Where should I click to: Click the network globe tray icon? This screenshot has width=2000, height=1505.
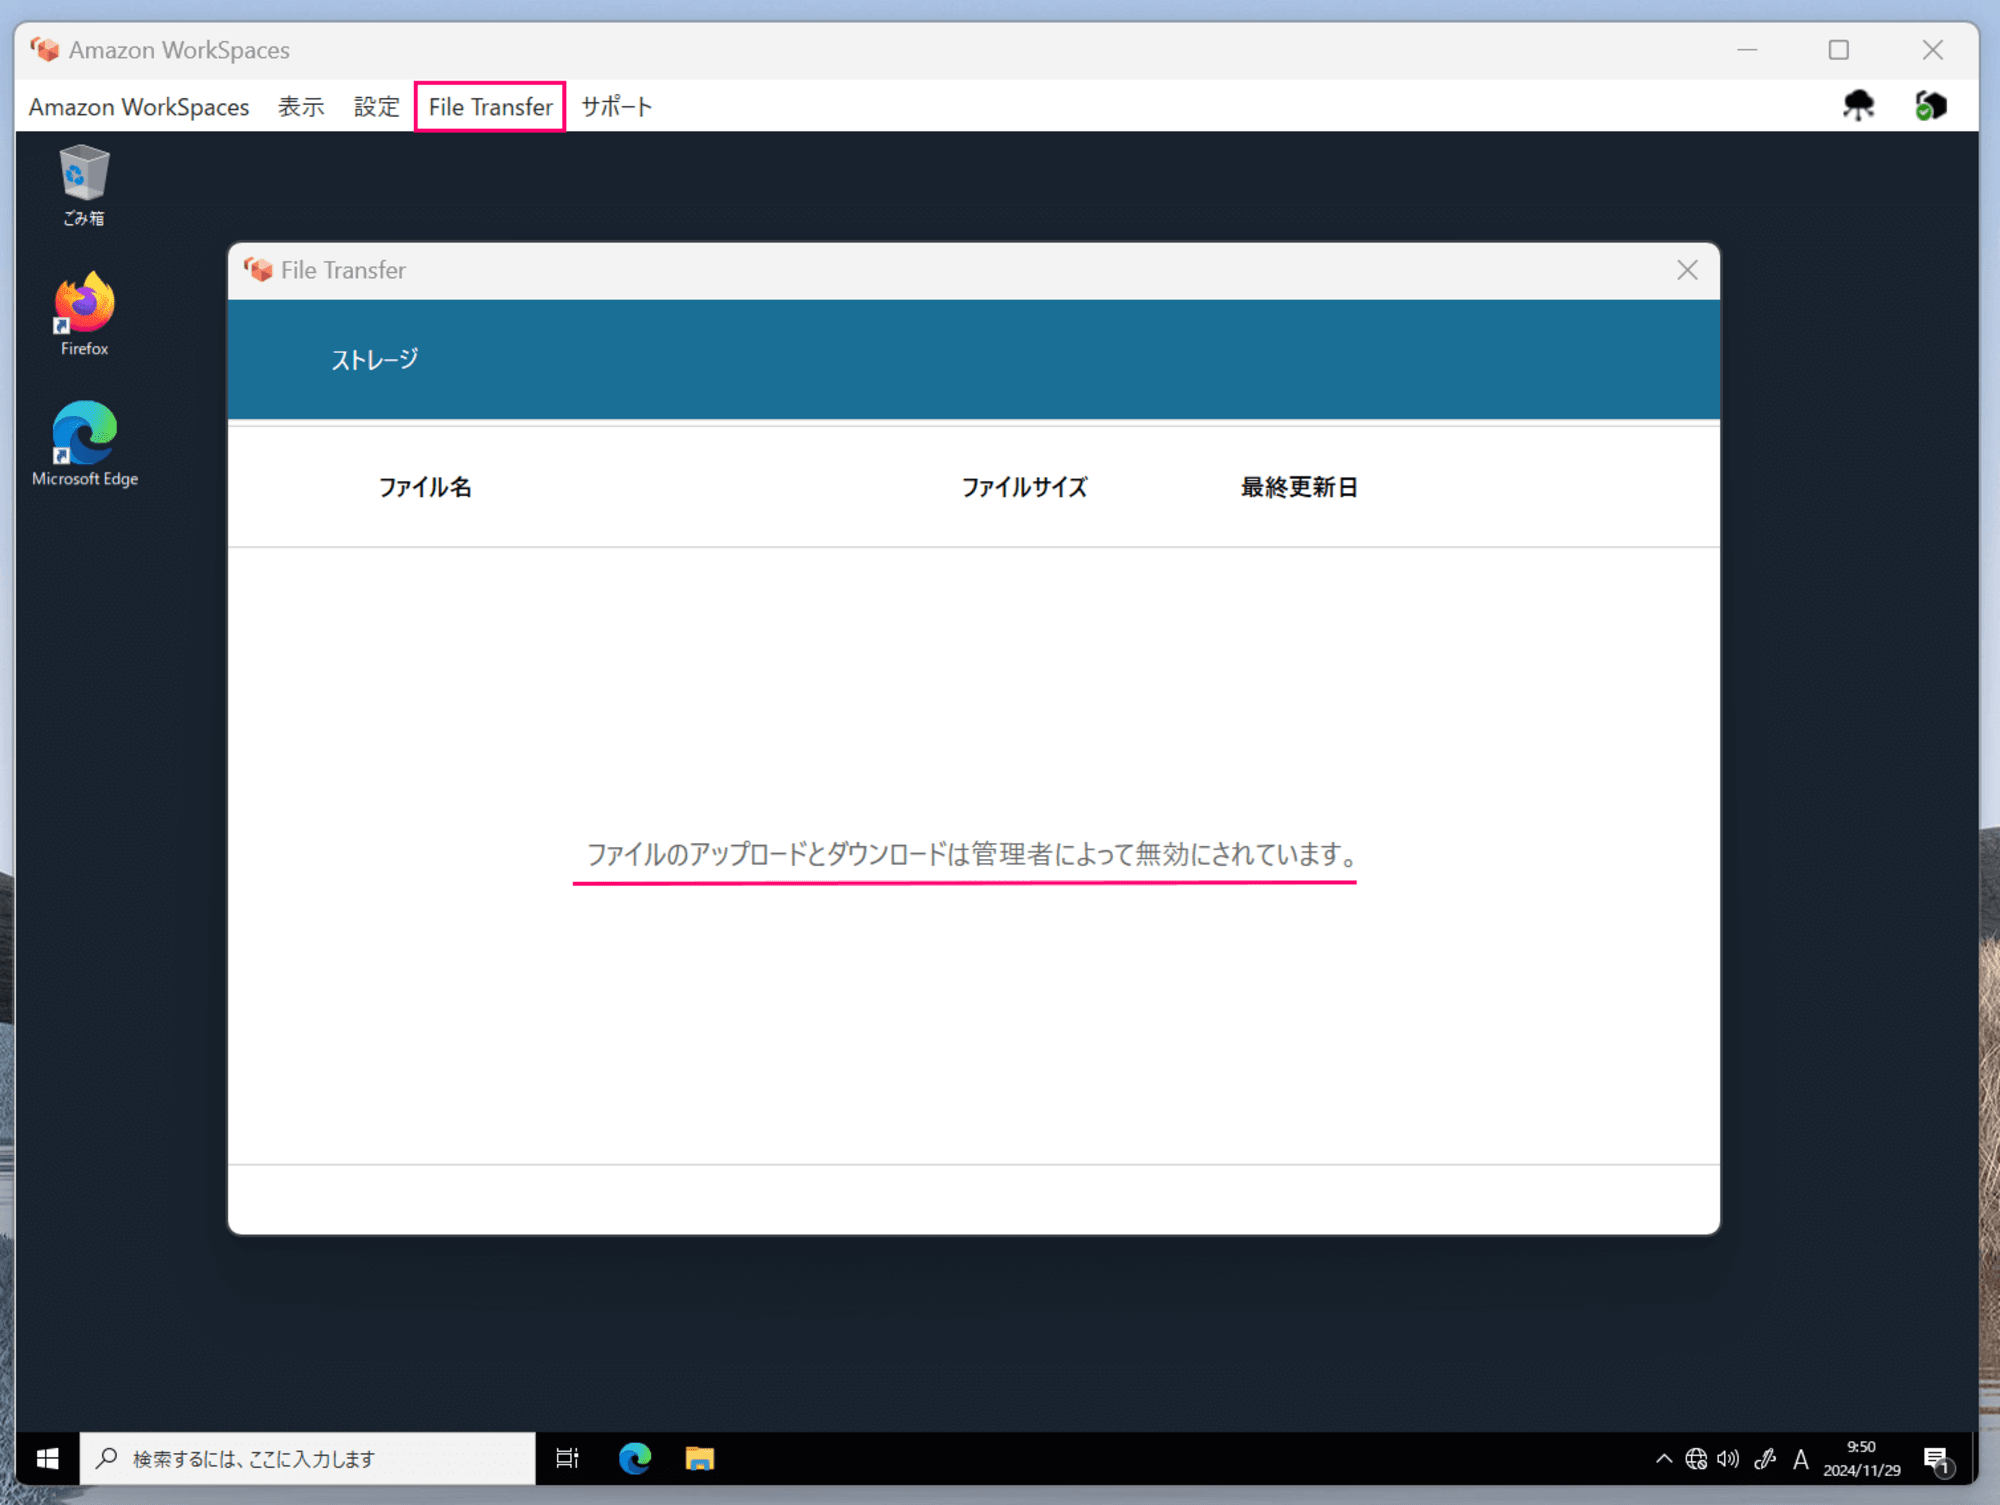click(1696, 1459)
